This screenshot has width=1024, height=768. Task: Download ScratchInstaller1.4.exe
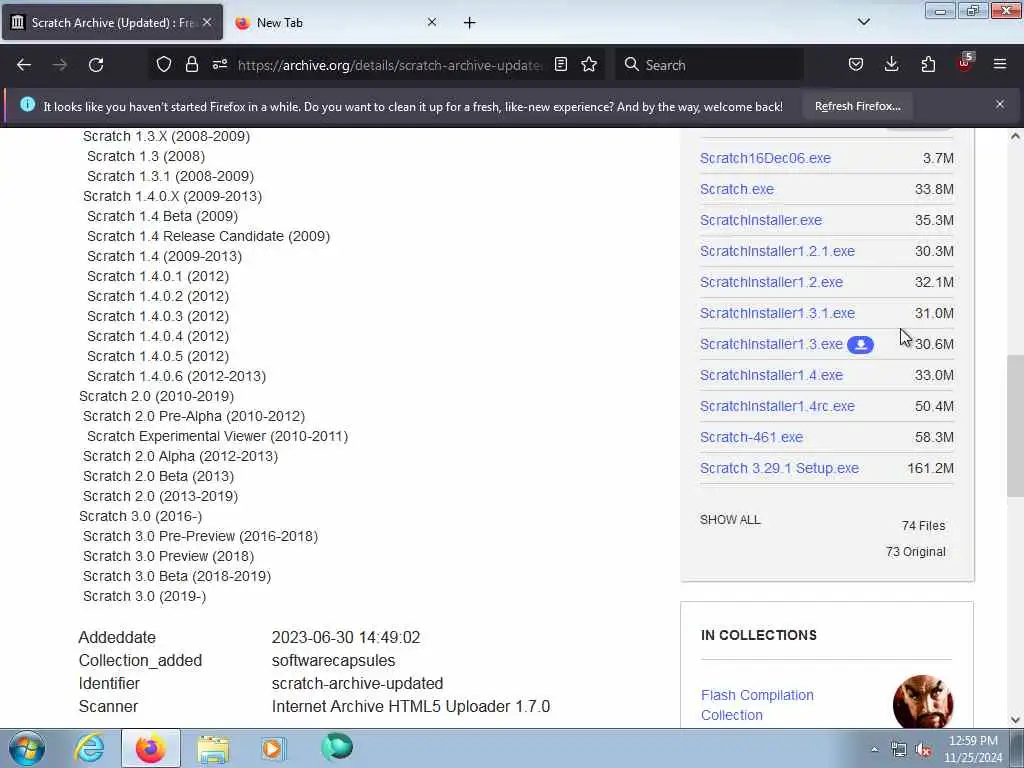coord(771,376)
